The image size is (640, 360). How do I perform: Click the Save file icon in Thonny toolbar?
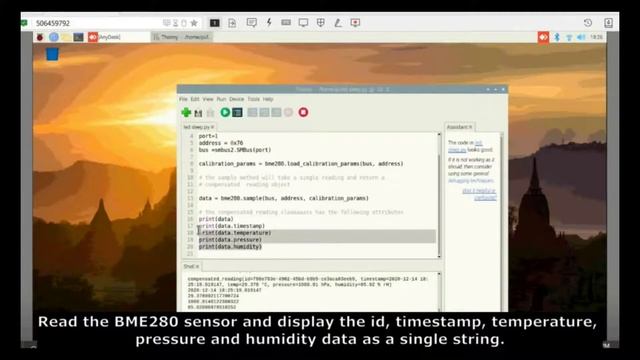point(210,113)
